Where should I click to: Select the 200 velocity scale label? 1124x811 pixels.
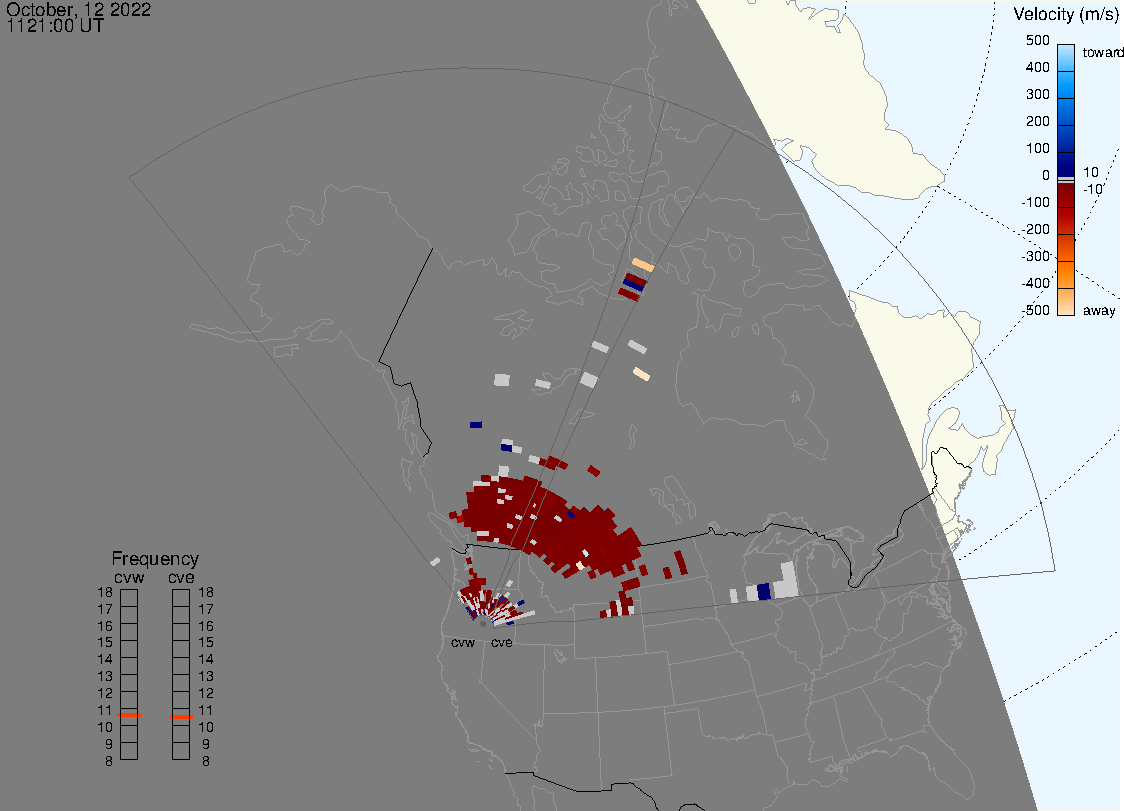[x=1037, y=121]
